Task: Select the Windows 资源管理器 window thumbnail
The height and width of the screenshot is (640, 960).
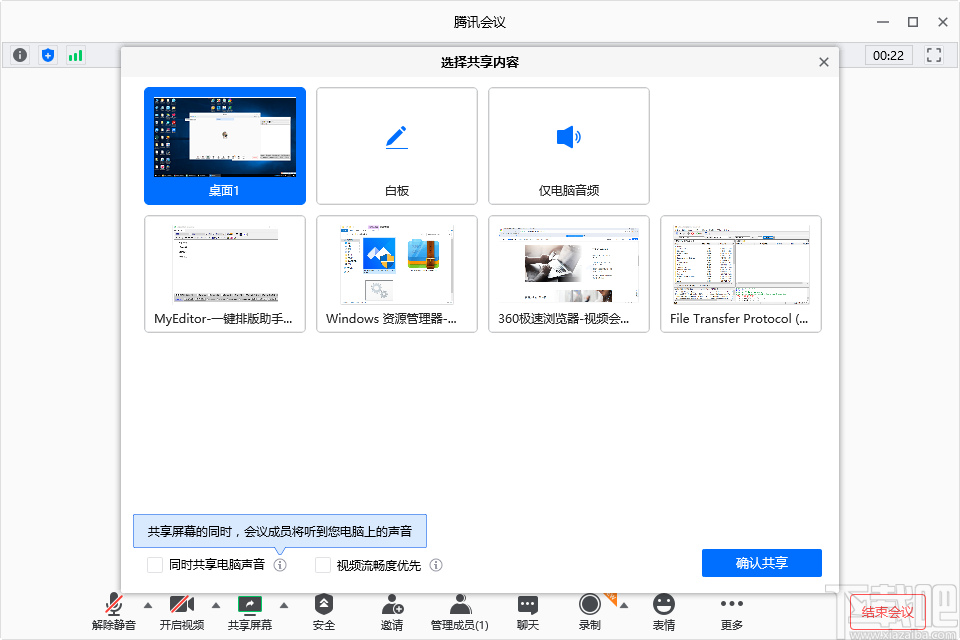Action: pos(397,274)
